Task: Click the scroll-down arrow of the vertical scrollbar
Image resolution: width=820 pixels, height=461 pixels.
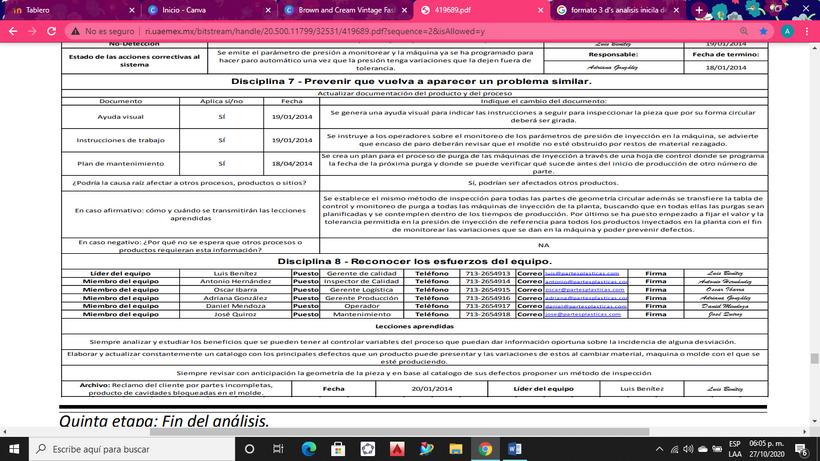Action: tap(814, 421)
